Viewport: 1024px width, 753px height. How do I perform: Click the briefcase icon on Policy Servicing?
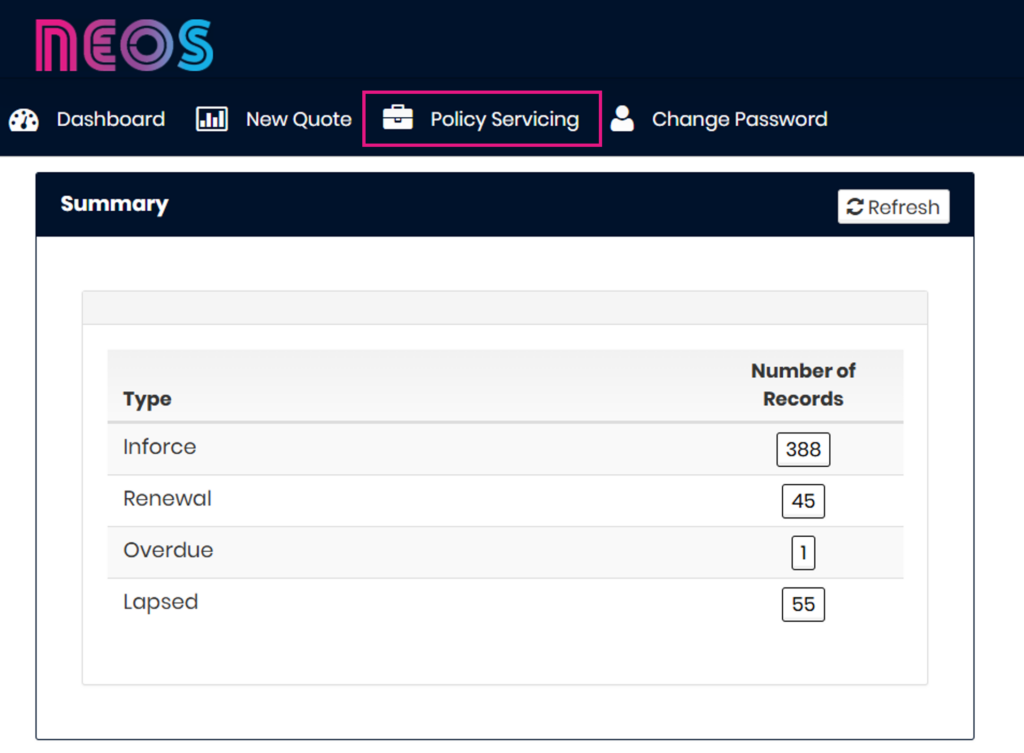pyautogui.click(x=397, y=118)
